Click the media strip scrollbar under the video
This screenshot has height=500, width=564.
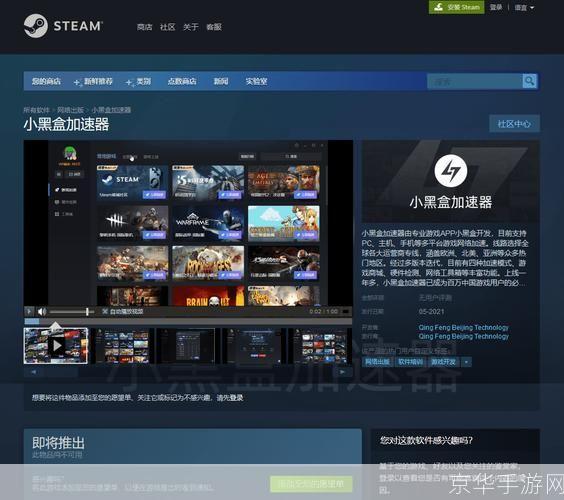click(x=188, y=321)
